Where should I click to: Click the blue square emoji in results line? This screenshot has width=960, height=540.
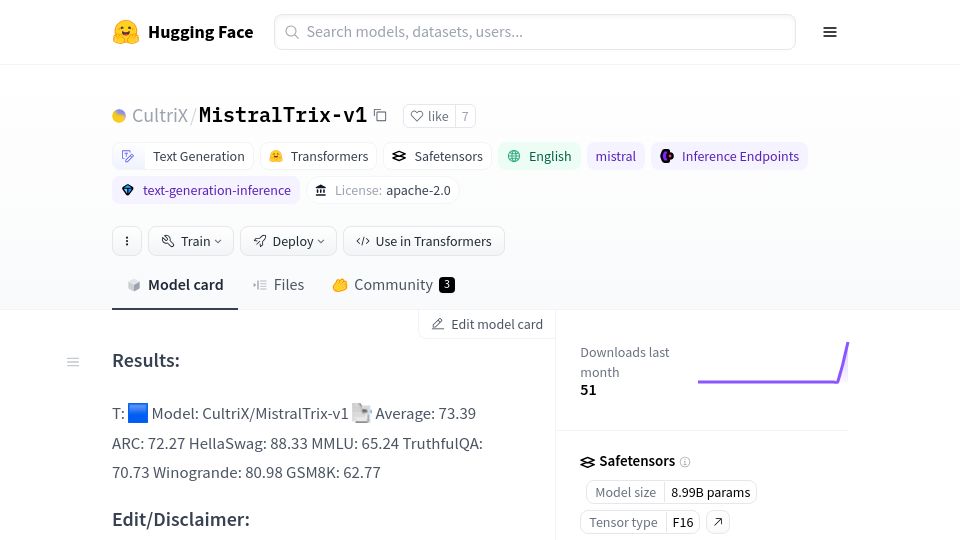point(138,413)
